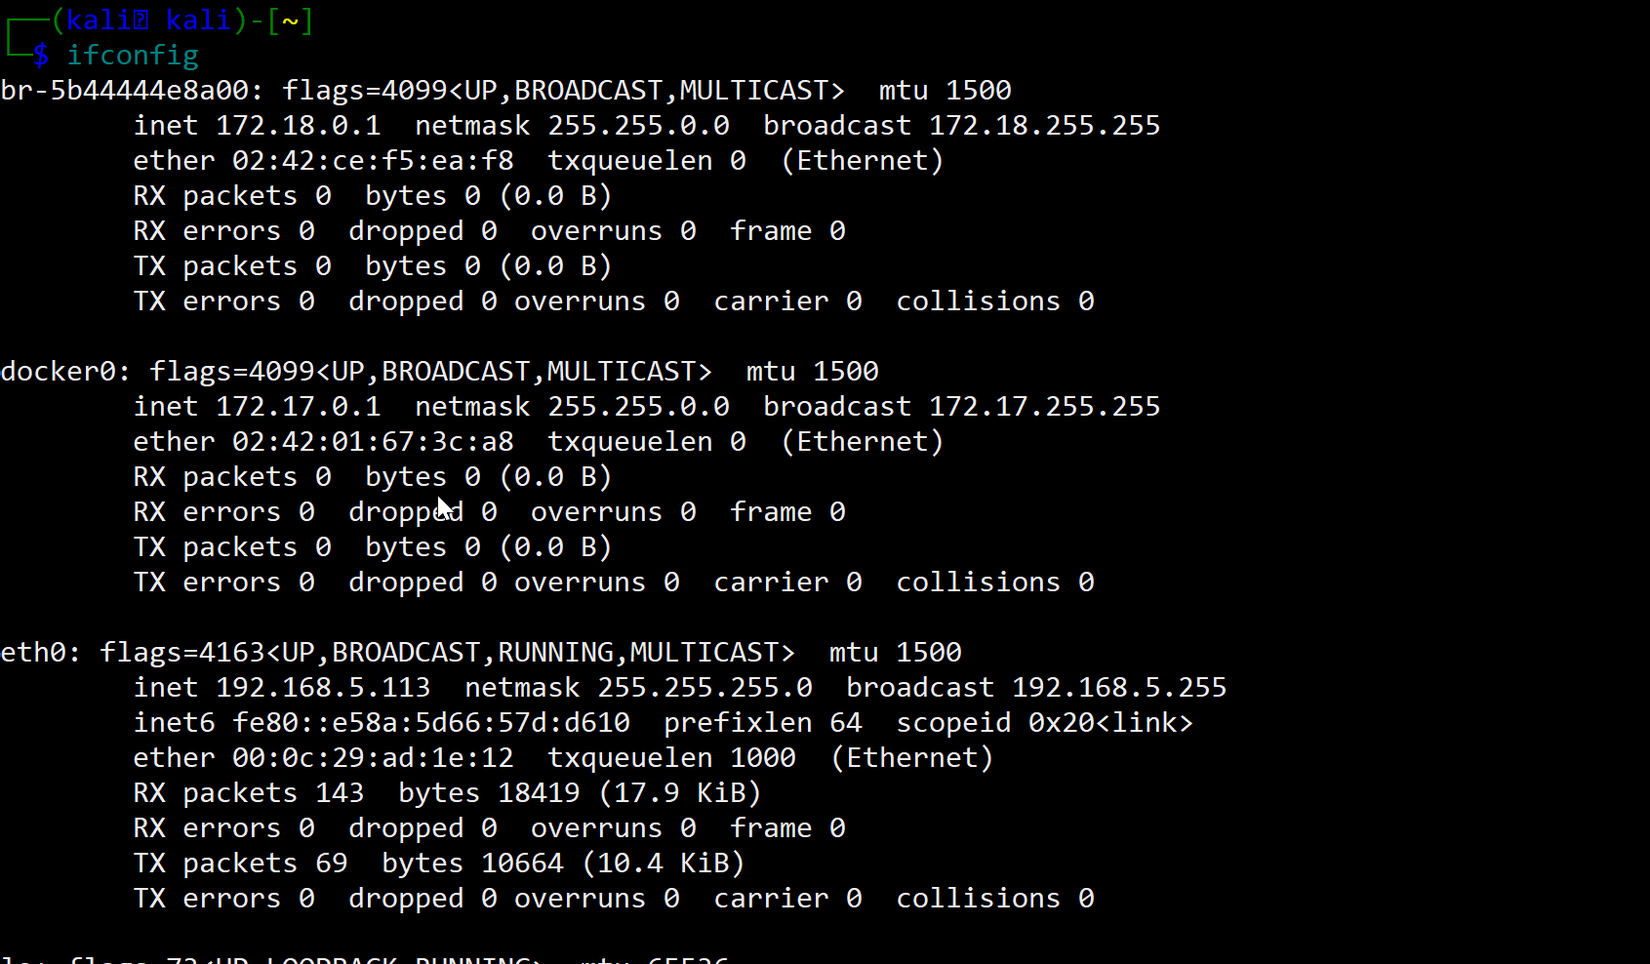Click the txqueuelen 1000 value
1650x964 pixels.
[x=762, y=757]
